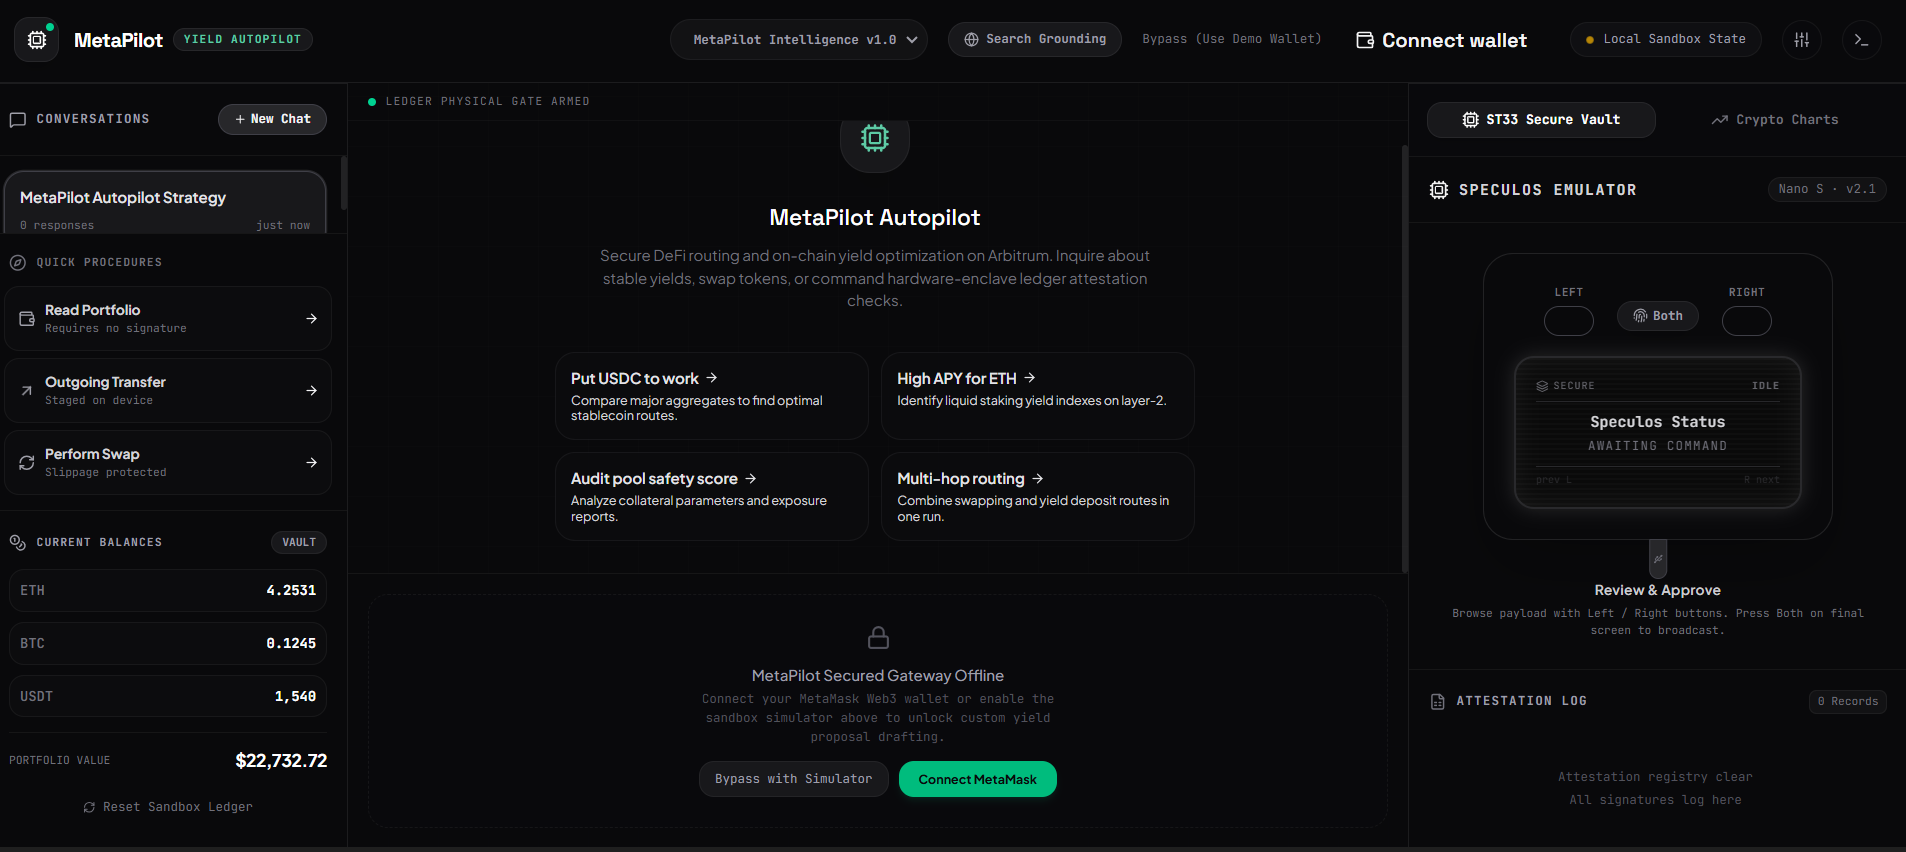Click the layers icon next to SECURE label
1906x852 pixels.
1542,386
